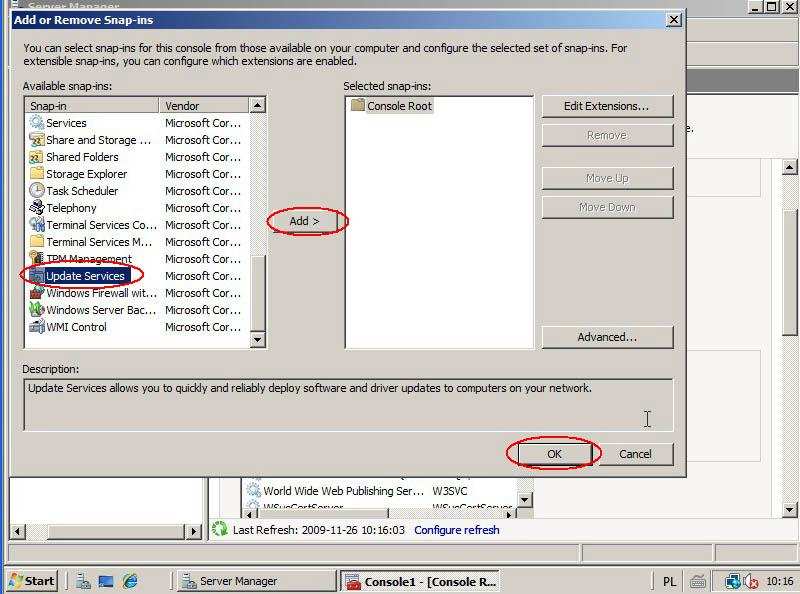Click services list scroll down arrow in Server Manager
This screenshot has width=800, height=594.
coord(525,499)
